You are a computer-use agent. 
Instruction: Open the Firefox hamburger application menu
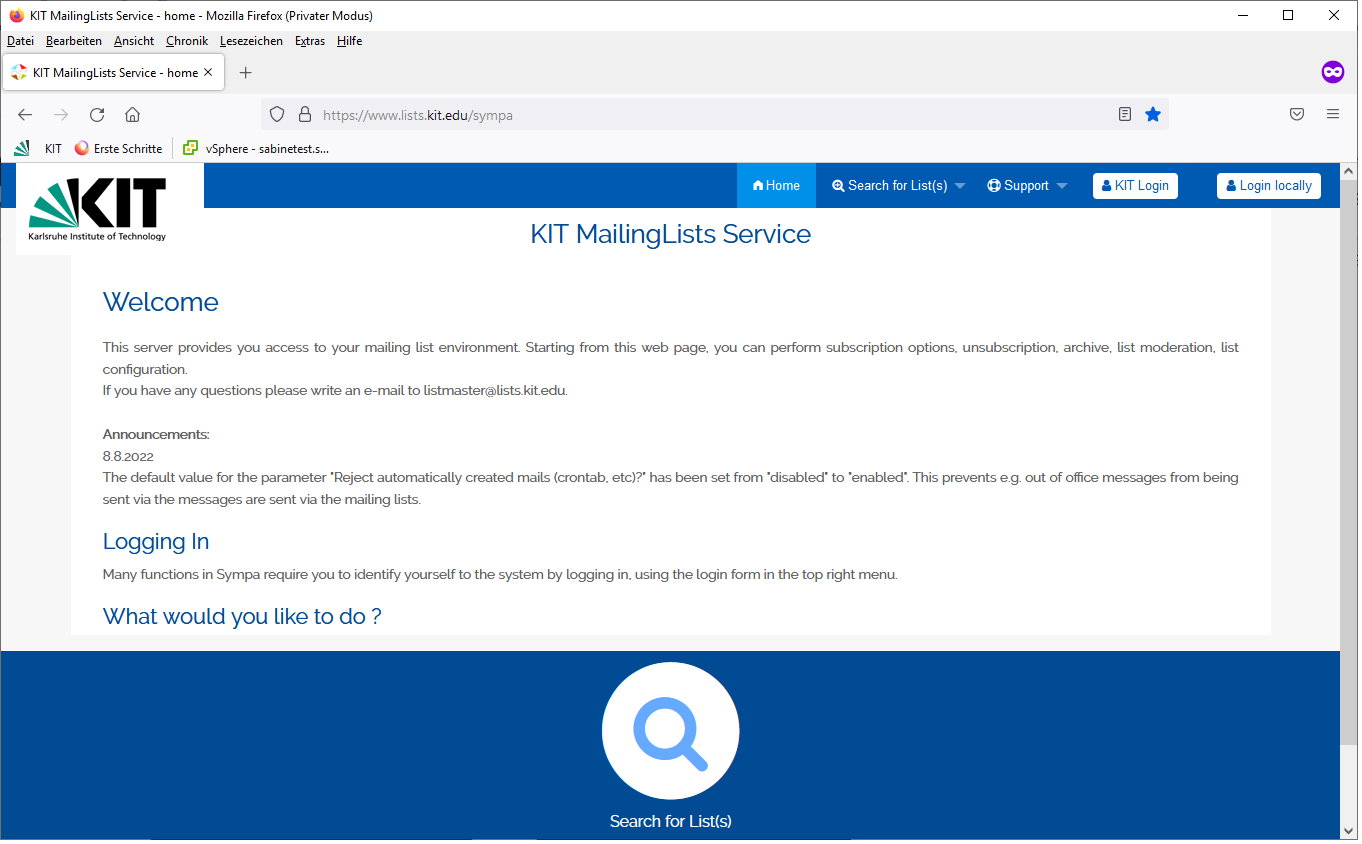(x=1333, y=115)
